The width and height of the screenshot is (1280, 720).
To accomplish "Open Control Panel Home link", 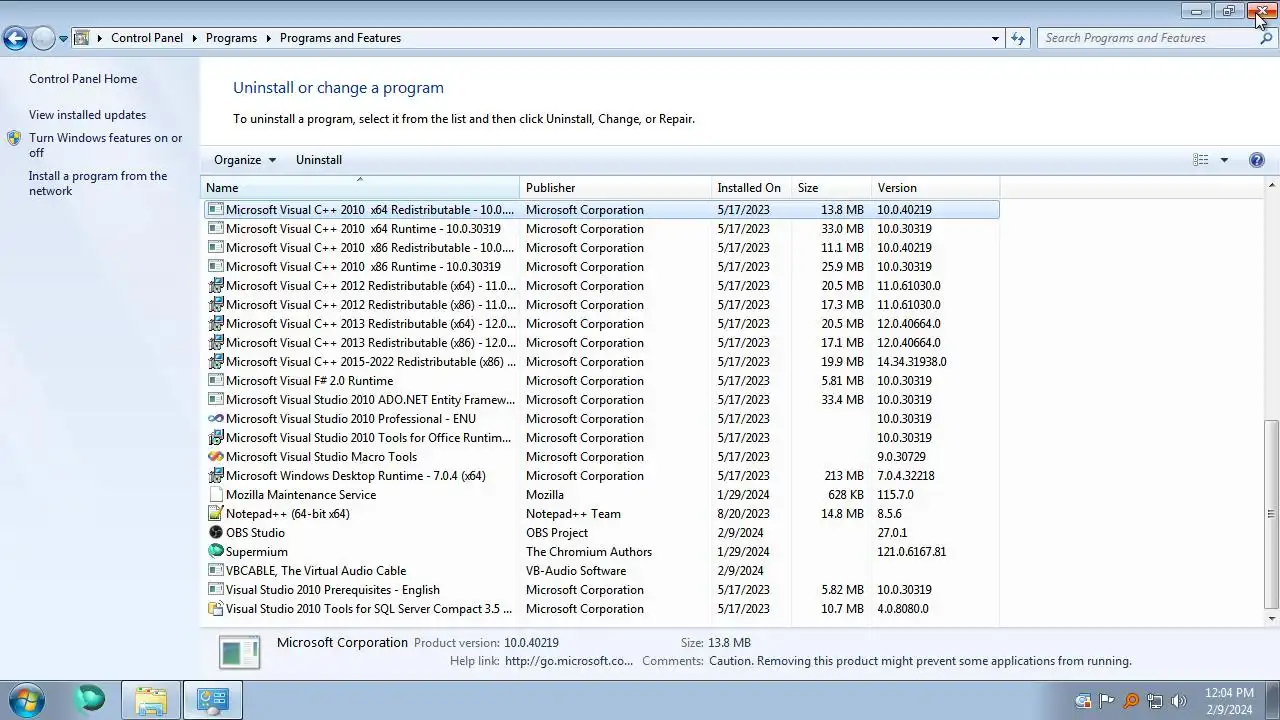I will pos(83,79).
